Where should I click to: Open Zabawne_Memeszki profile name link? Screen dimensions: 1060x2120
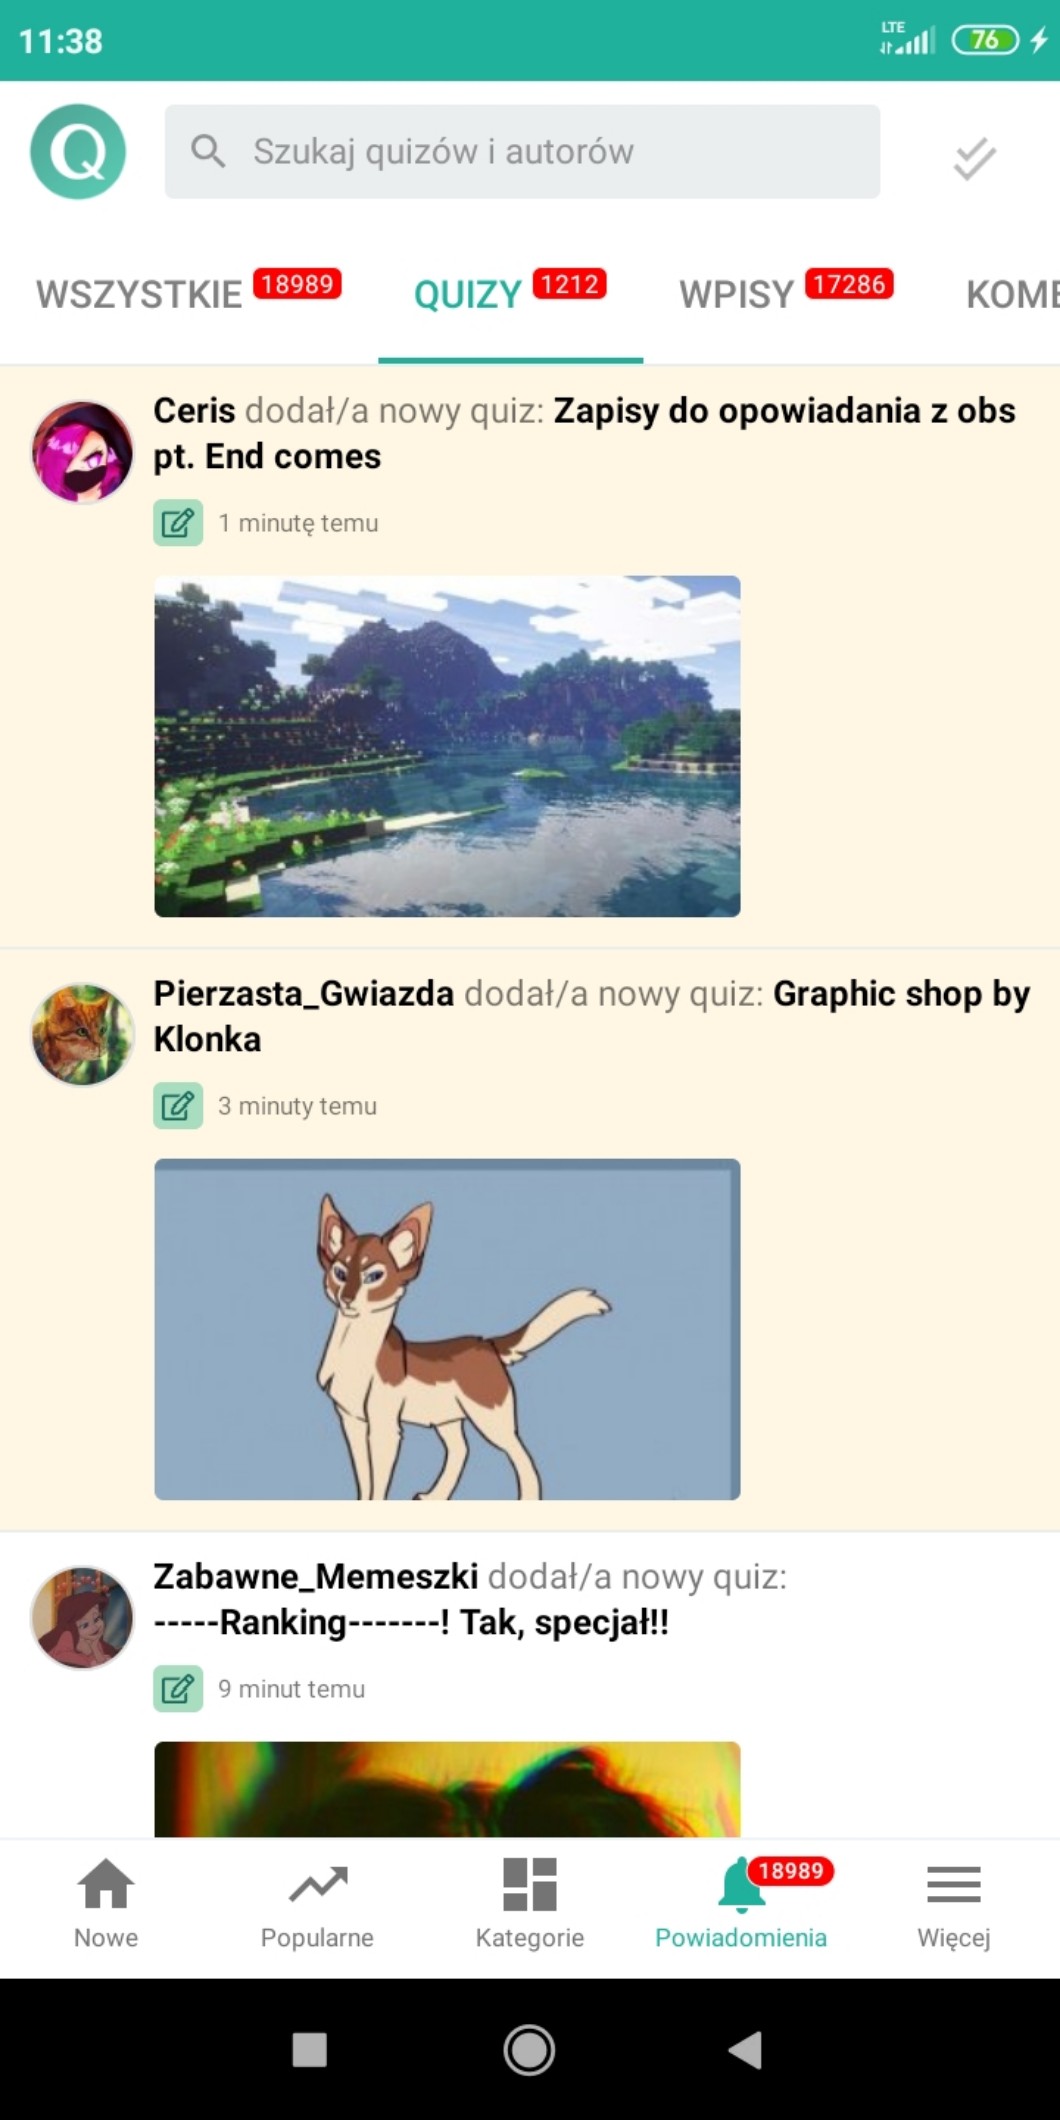(x=316, y=1576)
